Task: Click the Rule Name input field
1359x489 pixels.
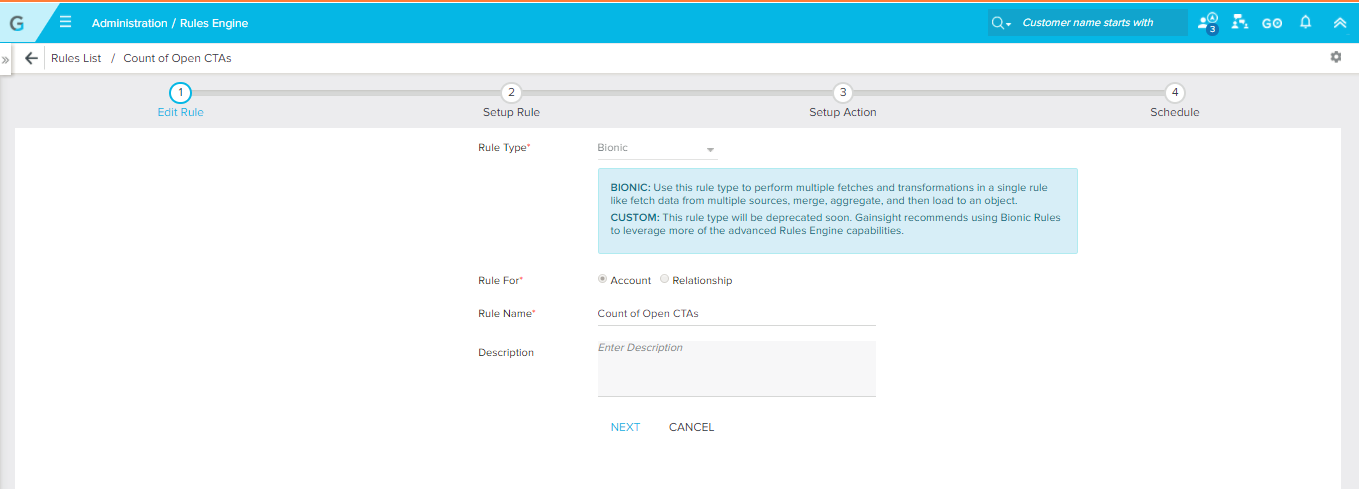Action: [x=736, y=313]
